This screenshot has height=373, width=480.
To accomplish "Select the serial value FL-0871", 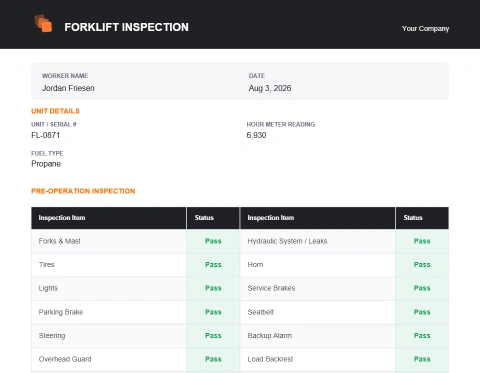I will [x=46, y=135].
